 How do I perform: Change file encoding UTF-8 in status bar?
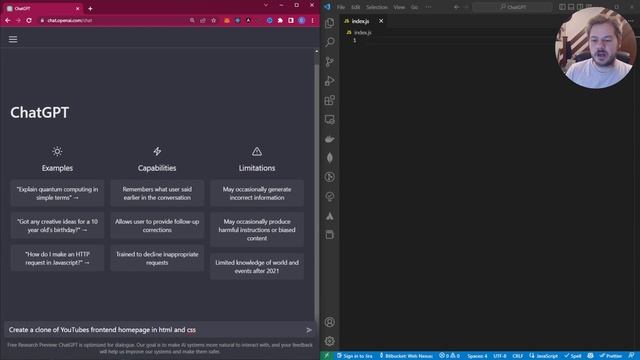coord(500,356)
